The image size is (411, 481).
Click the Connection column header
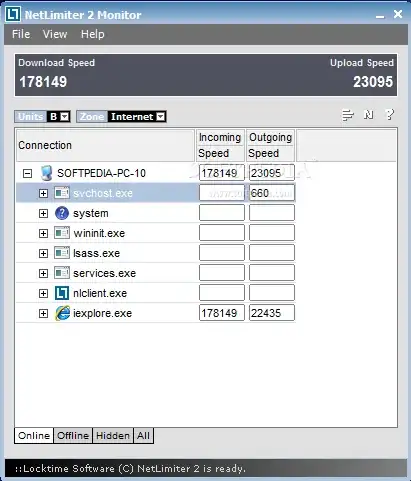tap(105, 146)
